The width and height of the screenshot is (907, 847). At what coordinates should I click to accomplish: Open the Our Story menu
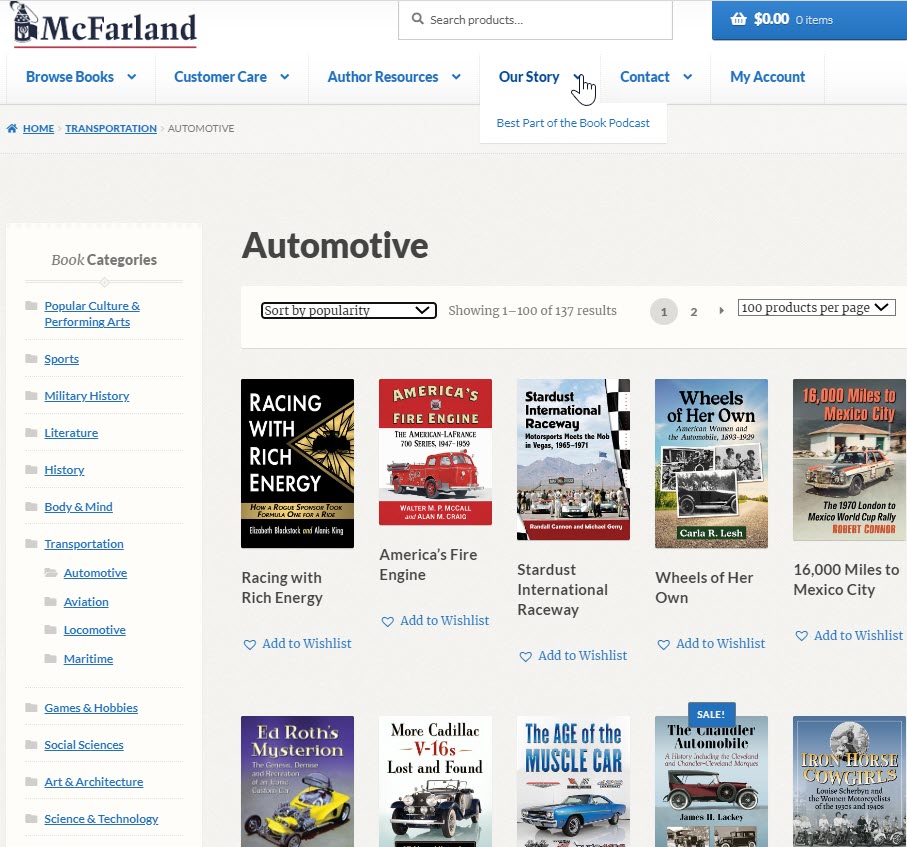(529, 77)
